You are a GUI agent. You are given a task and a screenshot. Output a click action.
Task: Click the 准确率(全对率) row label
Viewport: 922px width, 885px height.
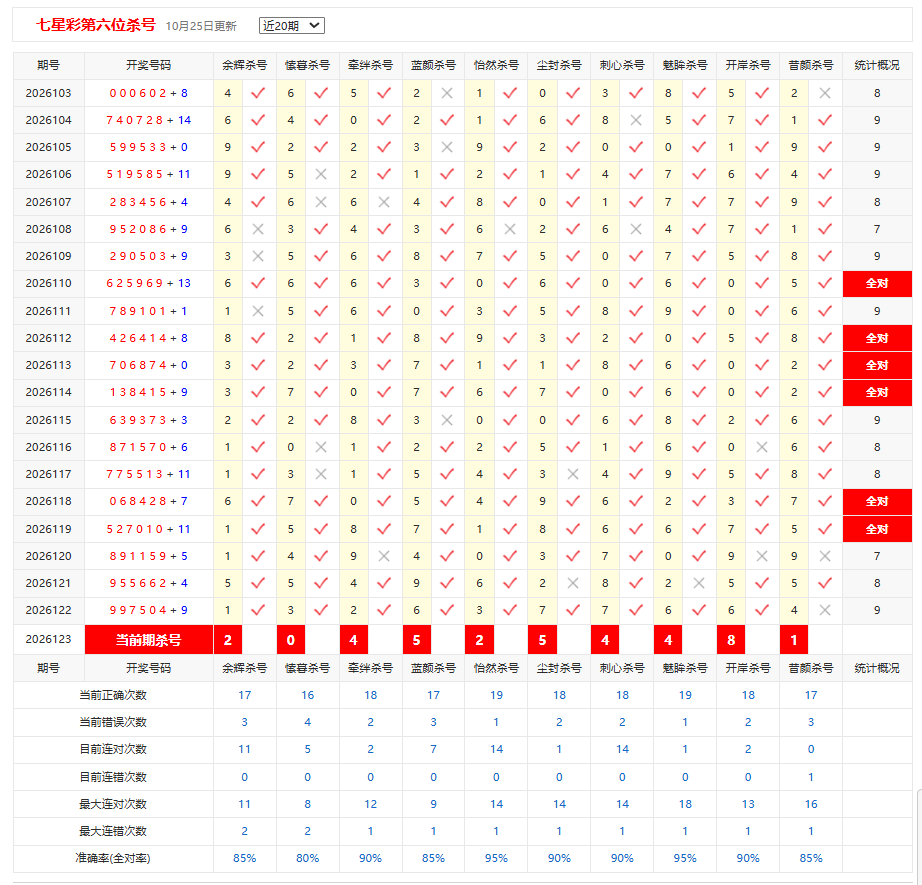point(113,858)
